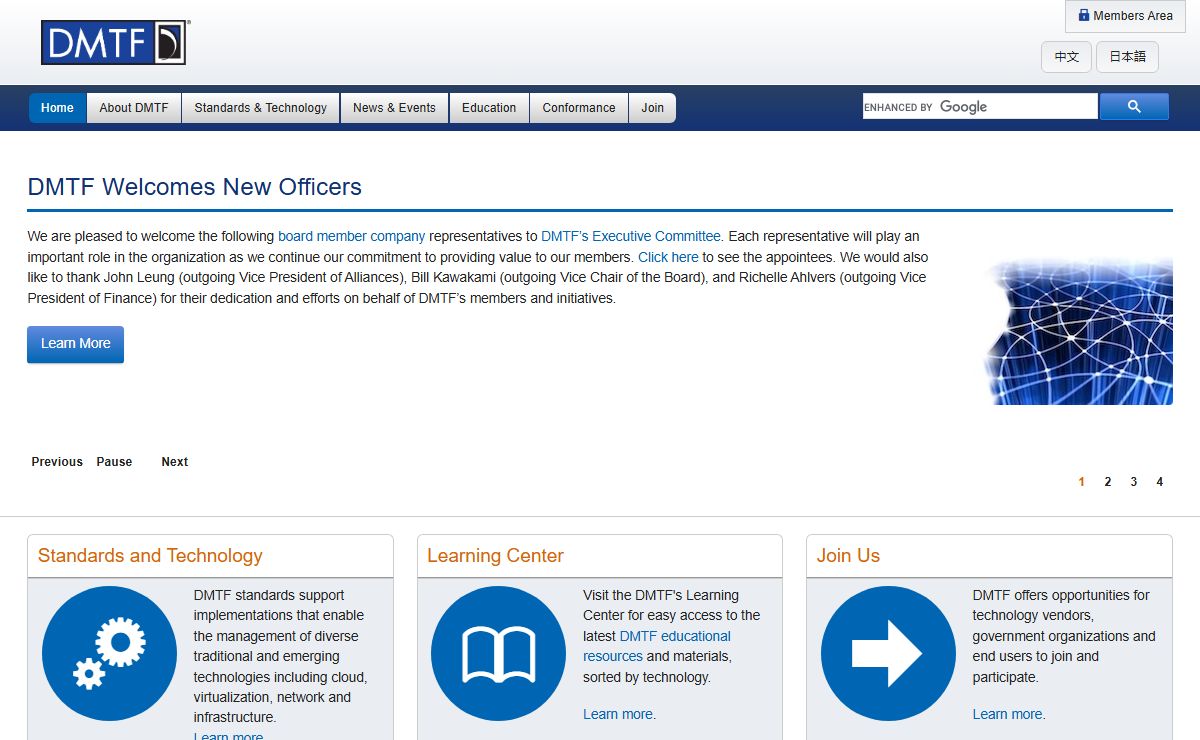Click the open book Learning Center icon
This screenshot has width=1200, height=740.
(498, 653)
